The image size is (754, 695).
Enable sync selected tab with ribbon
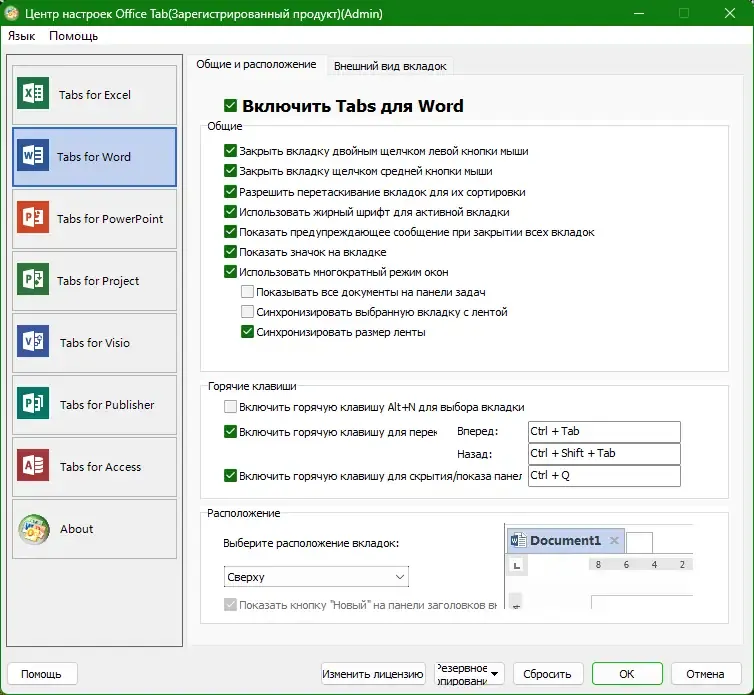point(247,312)
